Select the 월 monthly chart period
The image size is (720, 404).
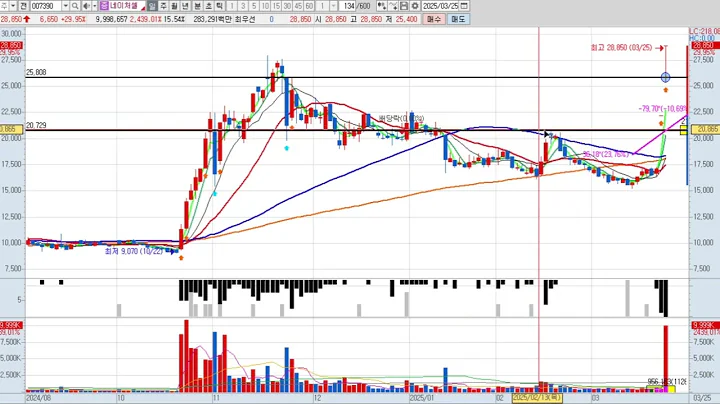coord(174,6)
